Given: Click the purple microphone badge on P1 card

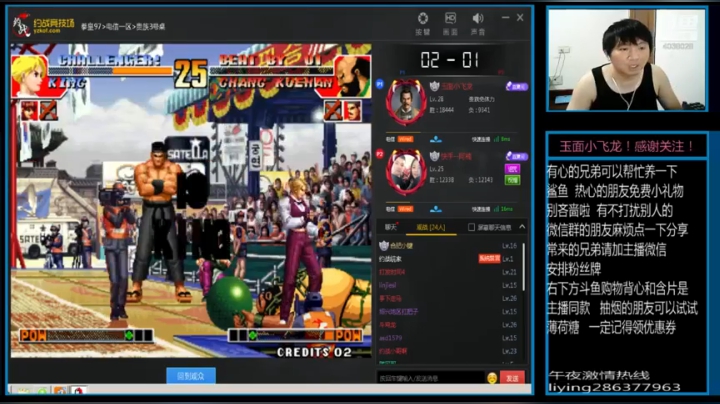Looking at the screenshot, I should point(516,86).
